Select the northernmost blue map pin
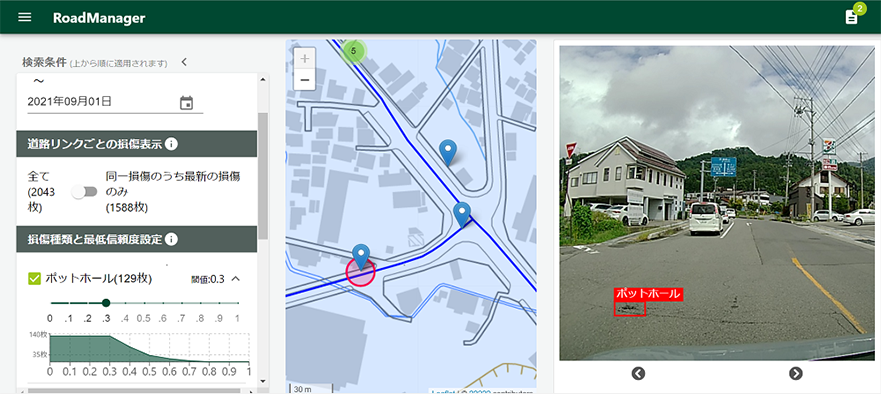 (448, 152)
